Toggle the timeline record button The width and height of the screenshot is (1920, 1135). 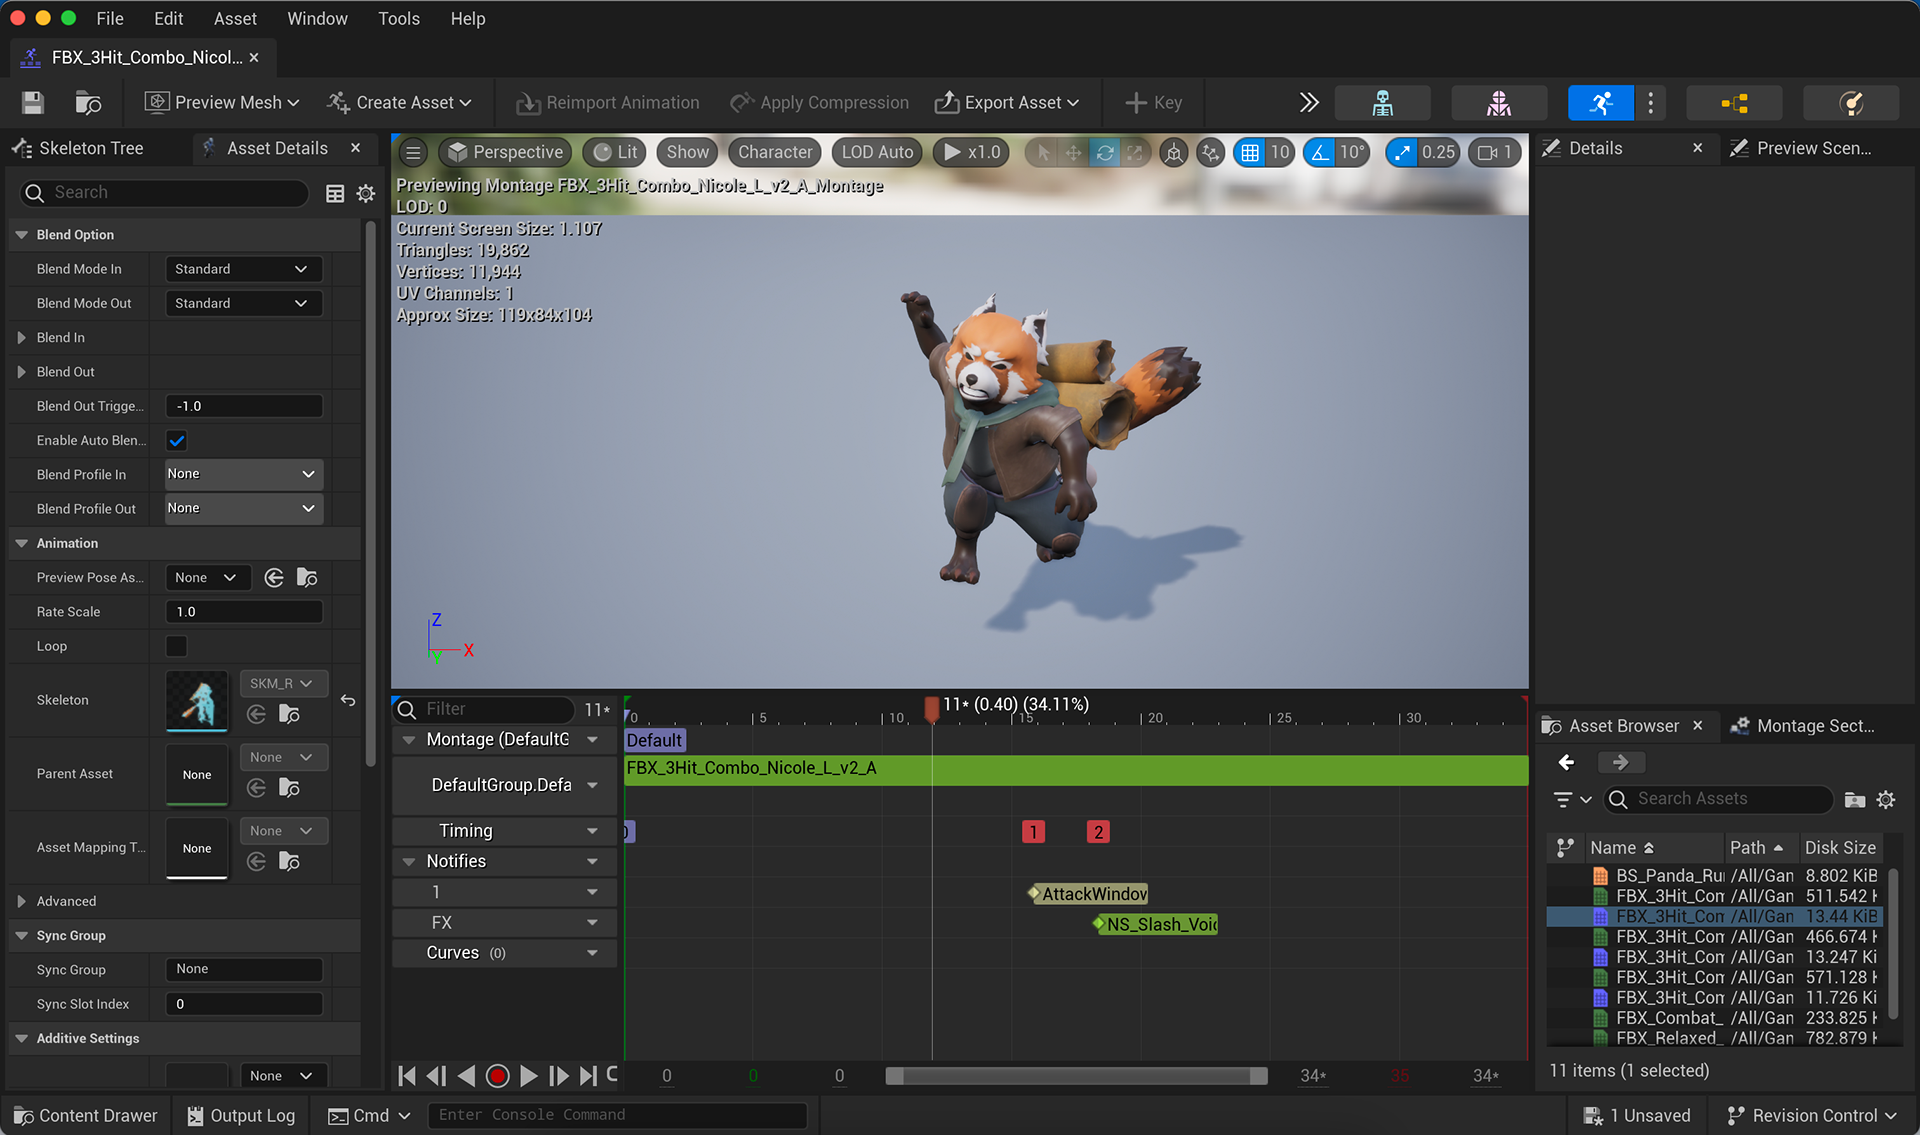tap(497, 1076)
